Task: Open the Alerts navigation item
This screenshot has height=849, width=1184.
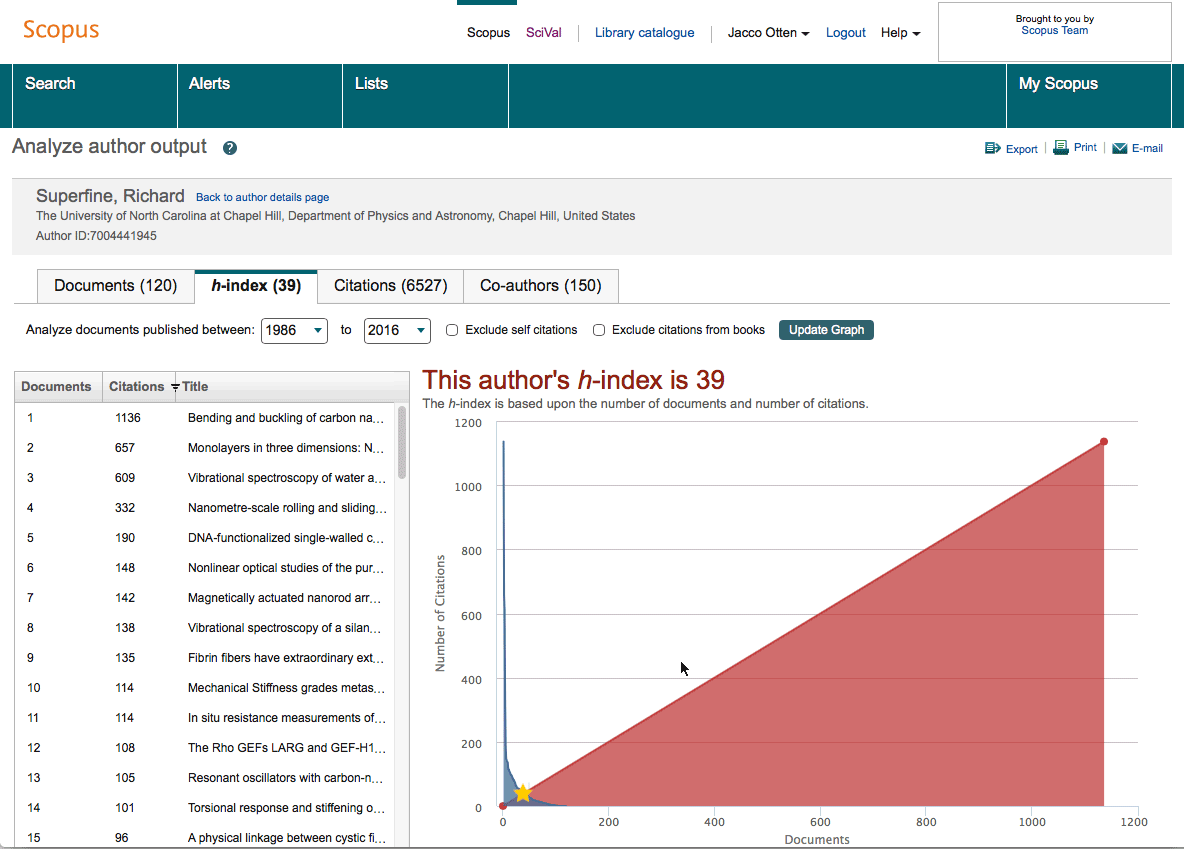Action: pos(209,84)
